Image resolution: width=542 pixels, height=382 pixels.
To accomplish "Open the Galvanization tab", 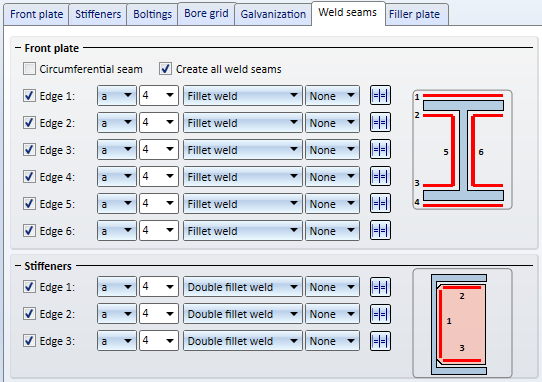I will tap(273, 14).
